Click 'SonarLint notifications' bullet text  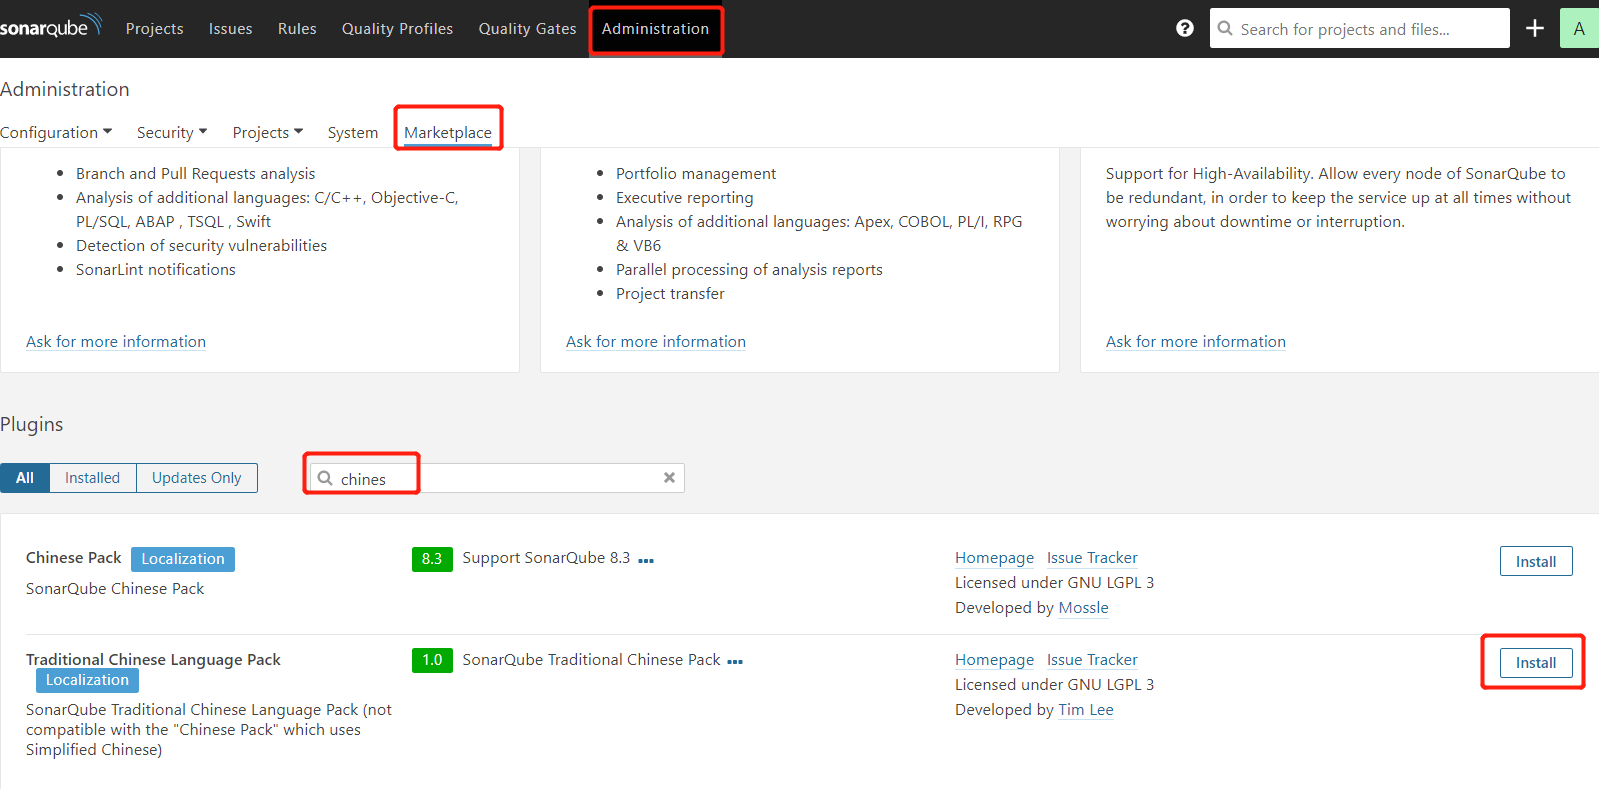point(156,270)
